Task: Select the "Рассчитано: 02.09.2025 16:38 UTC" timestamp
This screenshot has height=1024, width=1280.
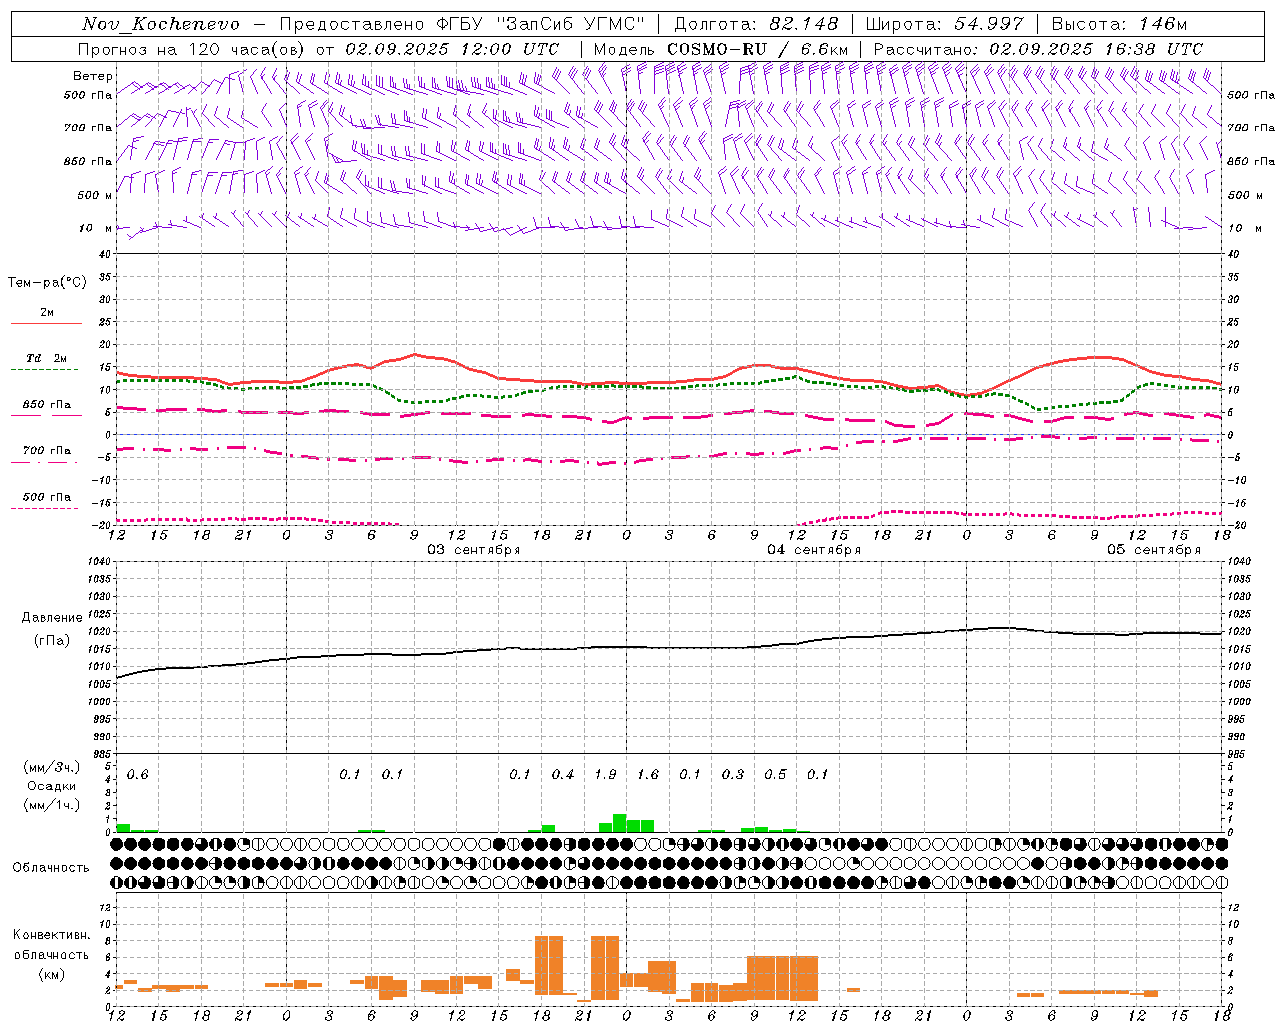Action: 1038,49
